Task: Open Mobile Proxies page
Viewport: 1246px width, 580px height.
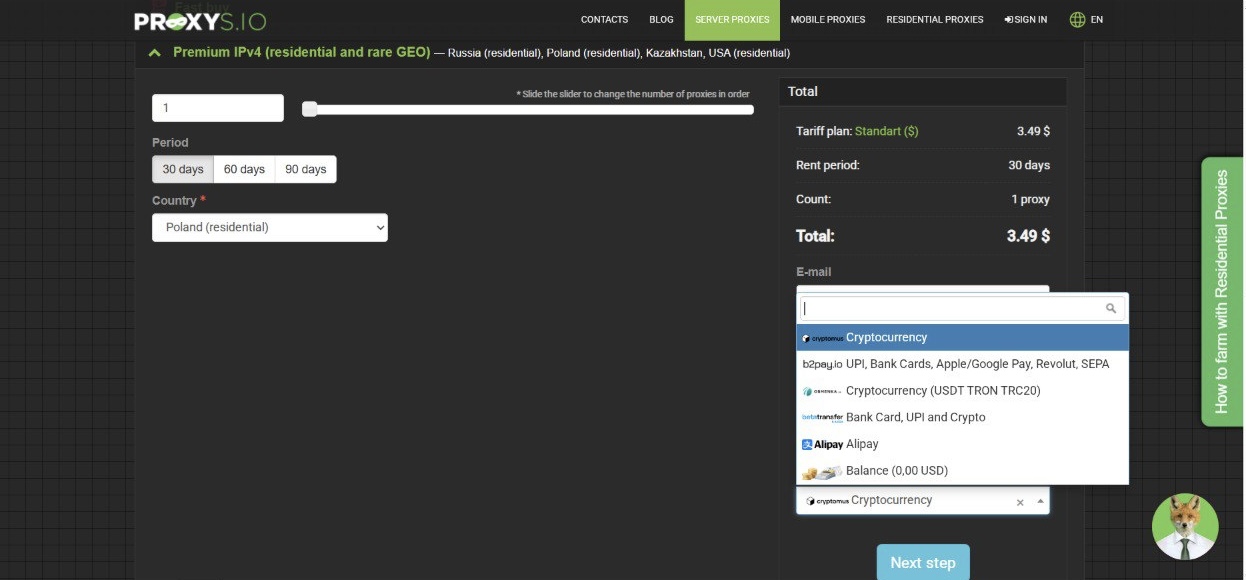Action: click(x=828, y=19)
